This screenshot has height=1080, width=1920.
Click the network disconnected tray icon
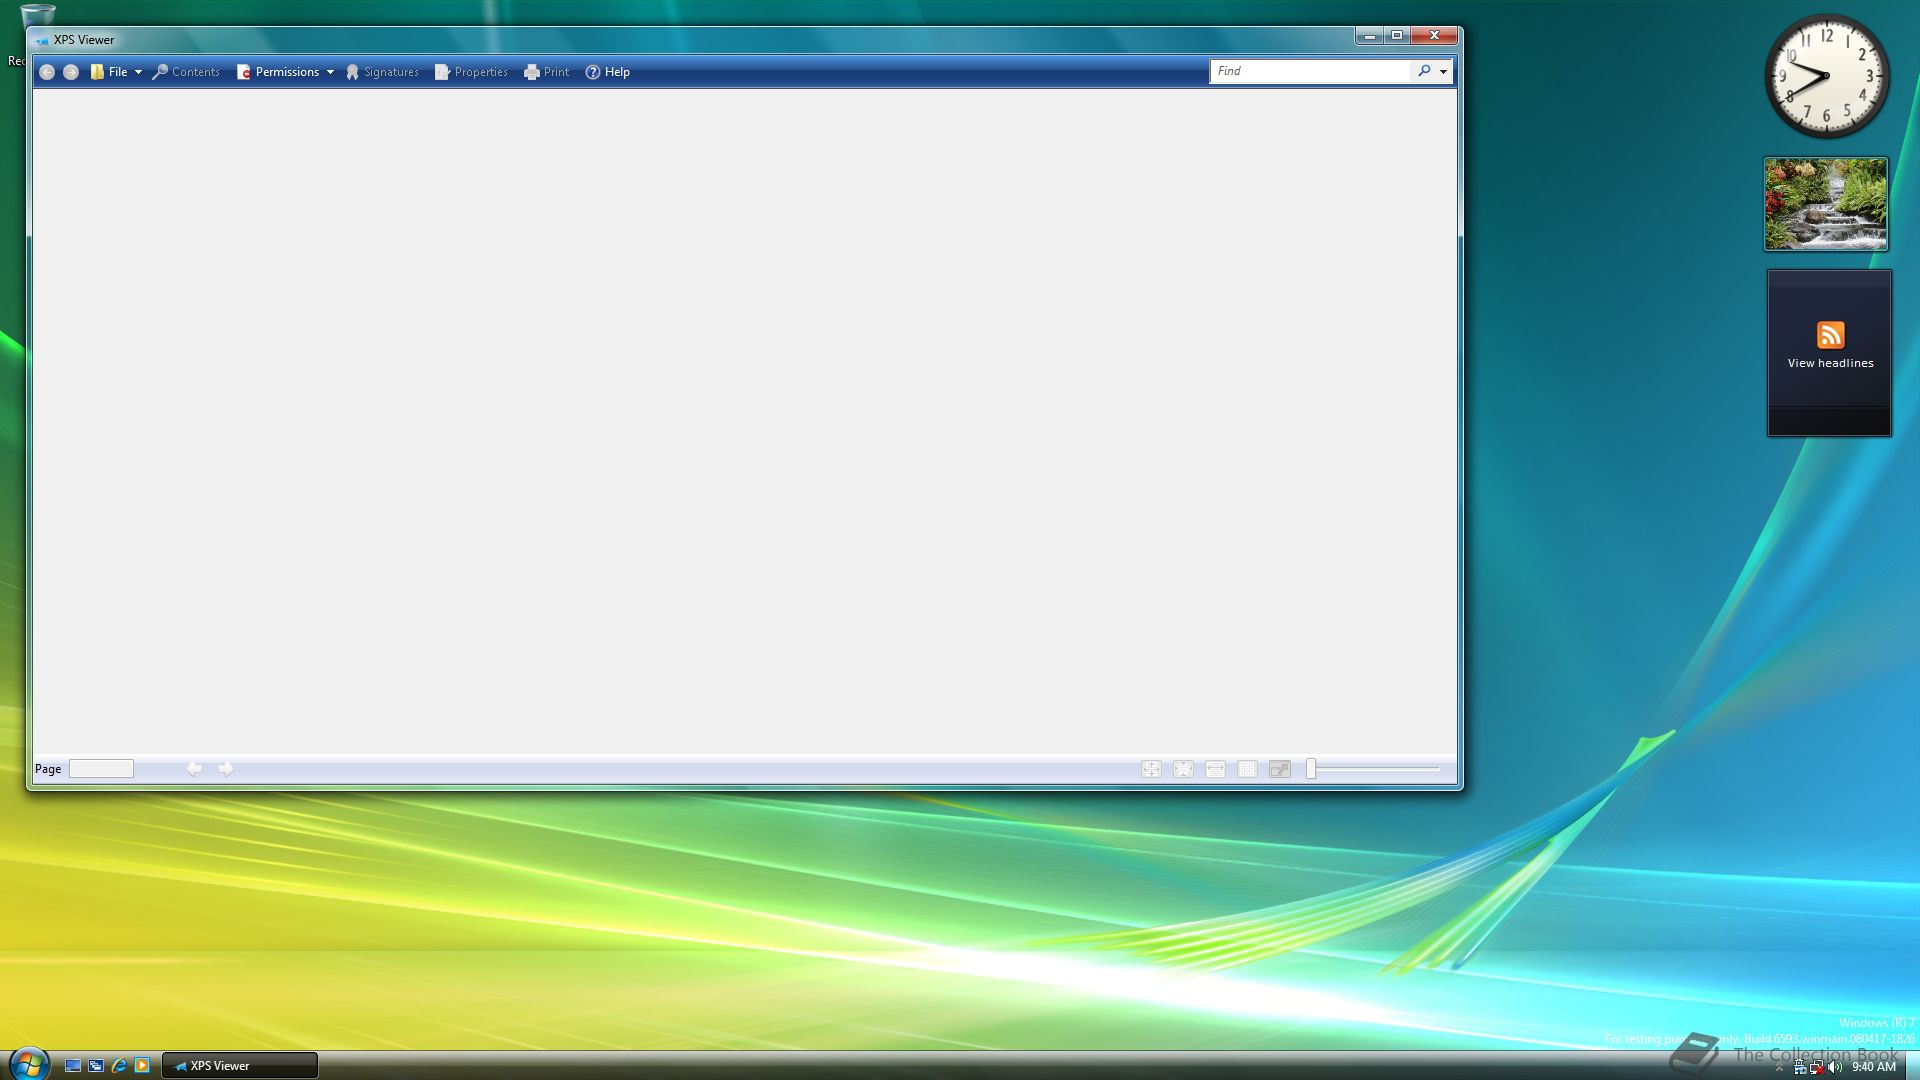tap(1817, 1067)
